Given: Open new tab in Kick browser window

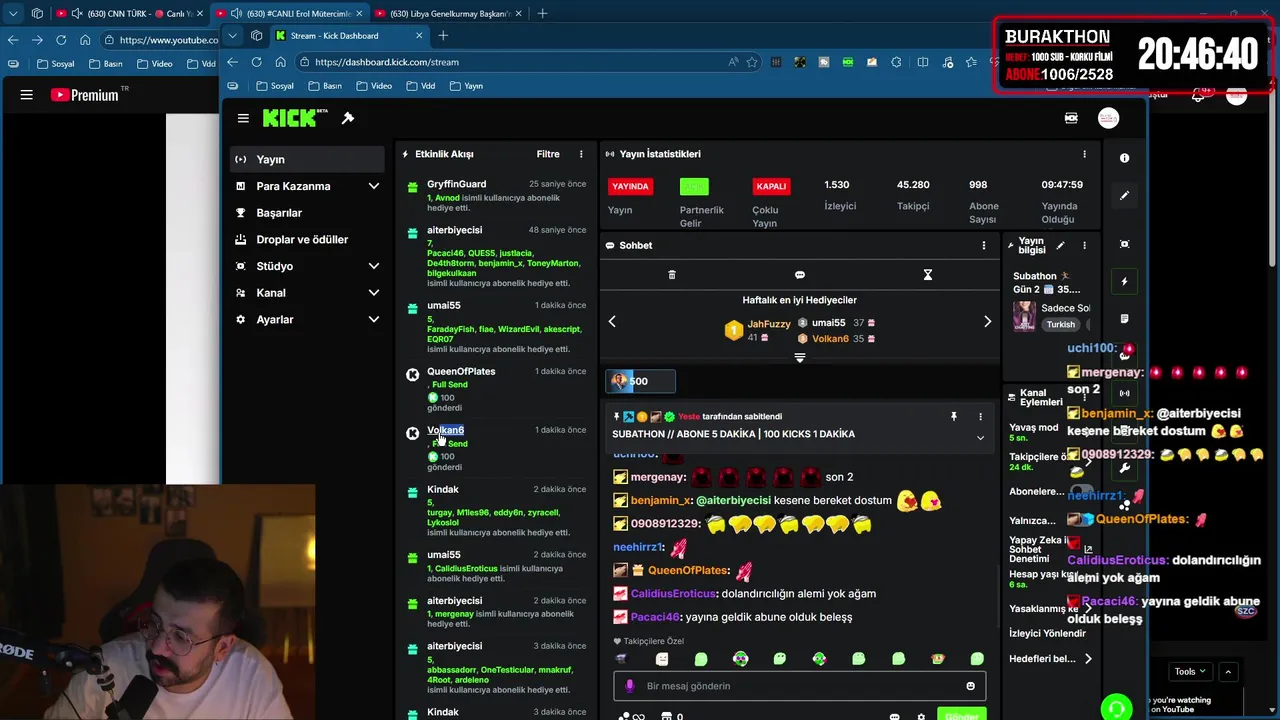Looking at the screenshot, I should pyautogui.click(x=443, y=36).
